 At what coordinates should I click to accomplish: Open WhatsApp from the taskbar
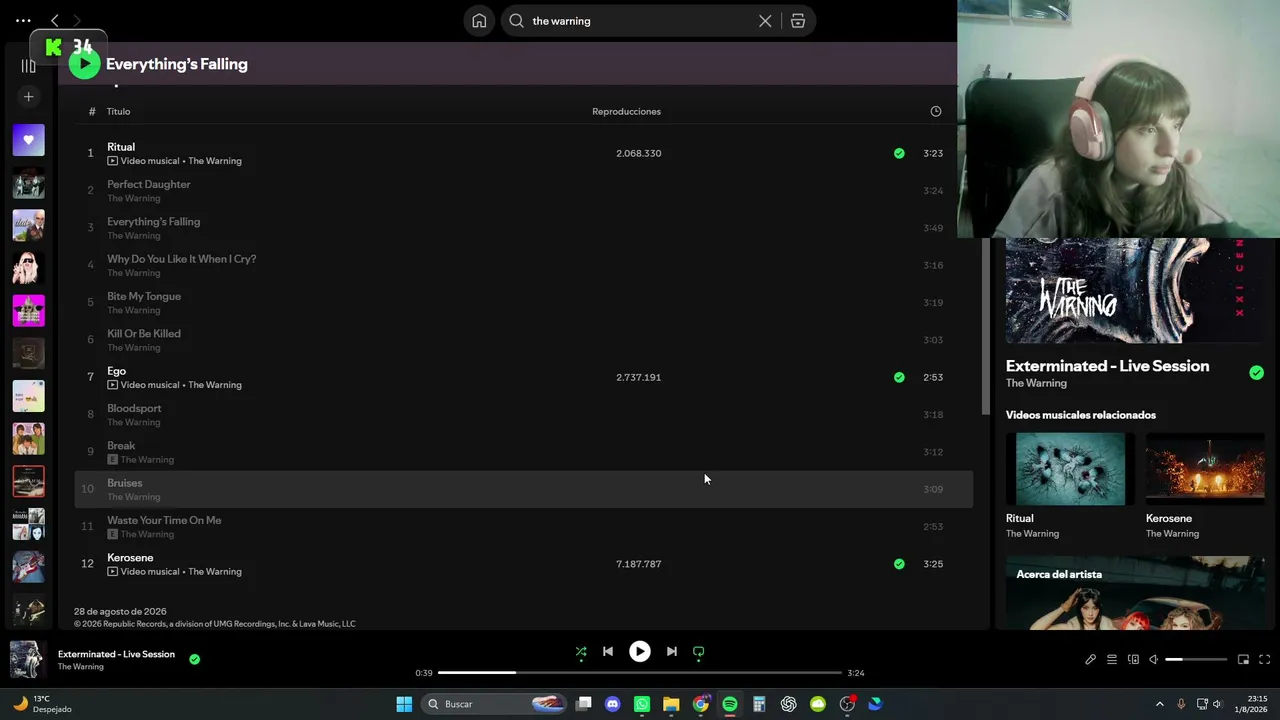coord(642,704)
